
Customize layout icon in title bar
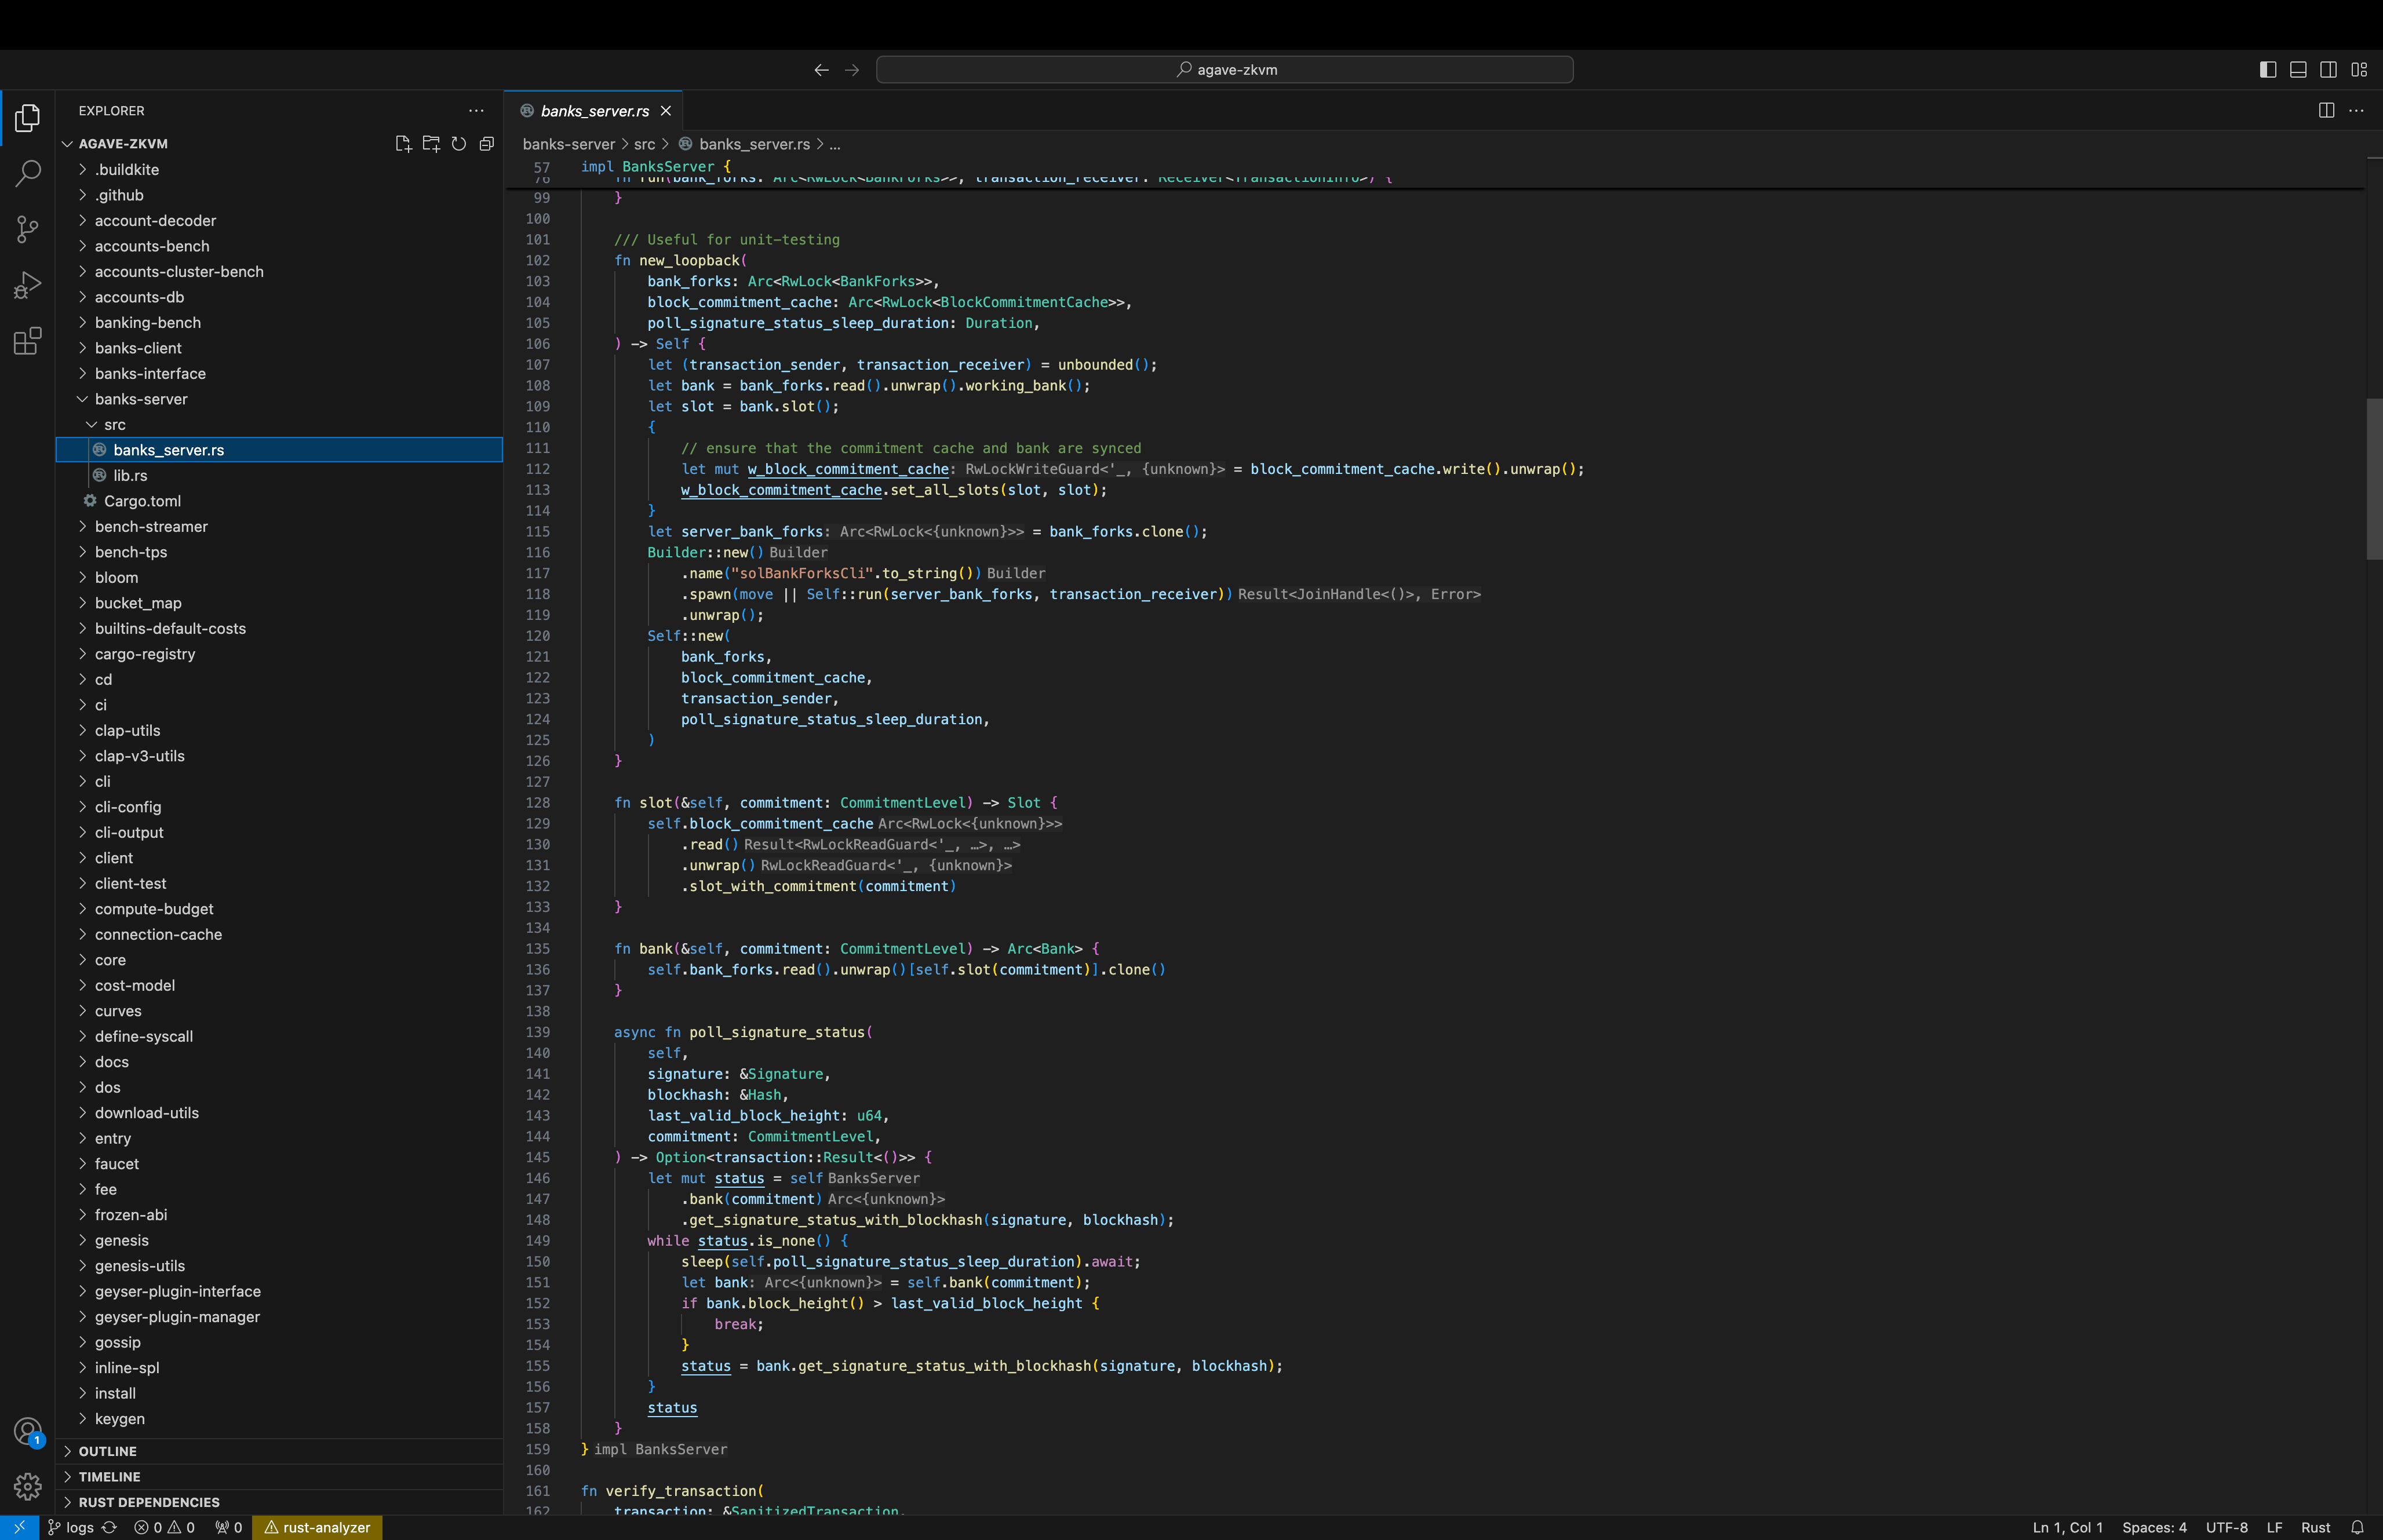pos(2359,70)
